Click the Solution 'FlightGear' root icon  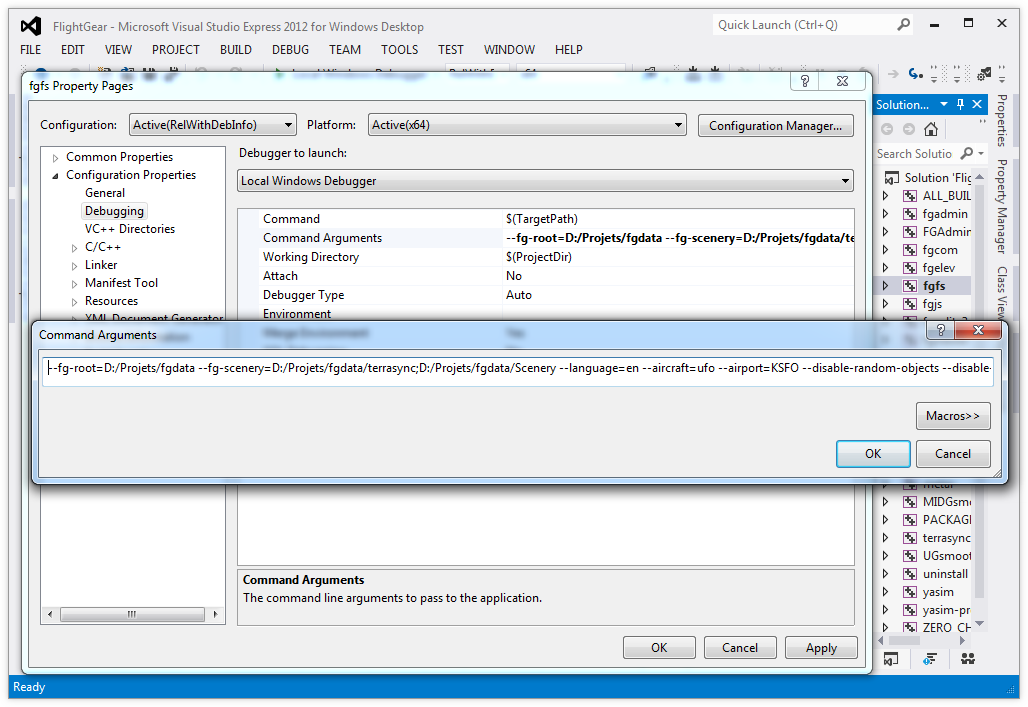tap(892, 178)
